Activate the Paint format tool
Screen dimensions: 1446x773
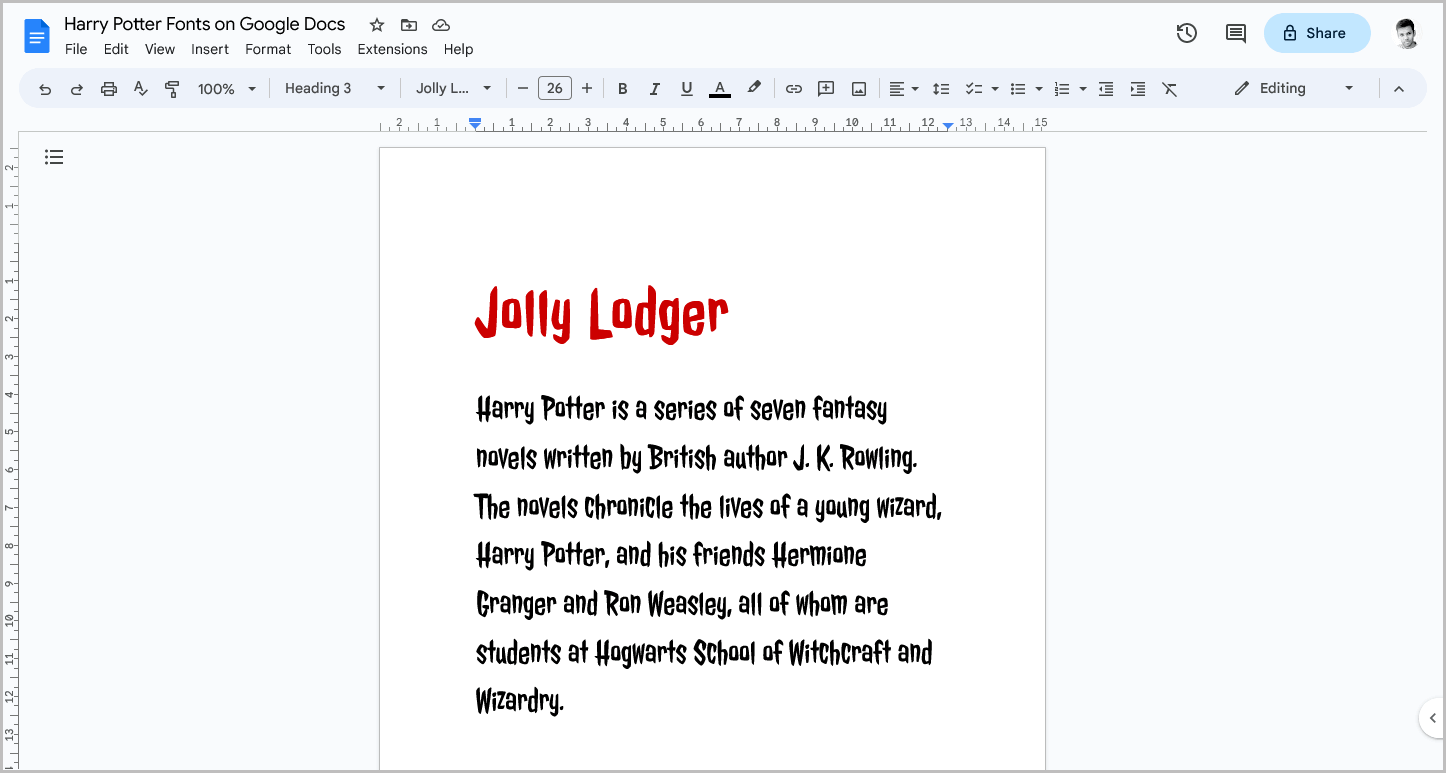pos(172,88)
